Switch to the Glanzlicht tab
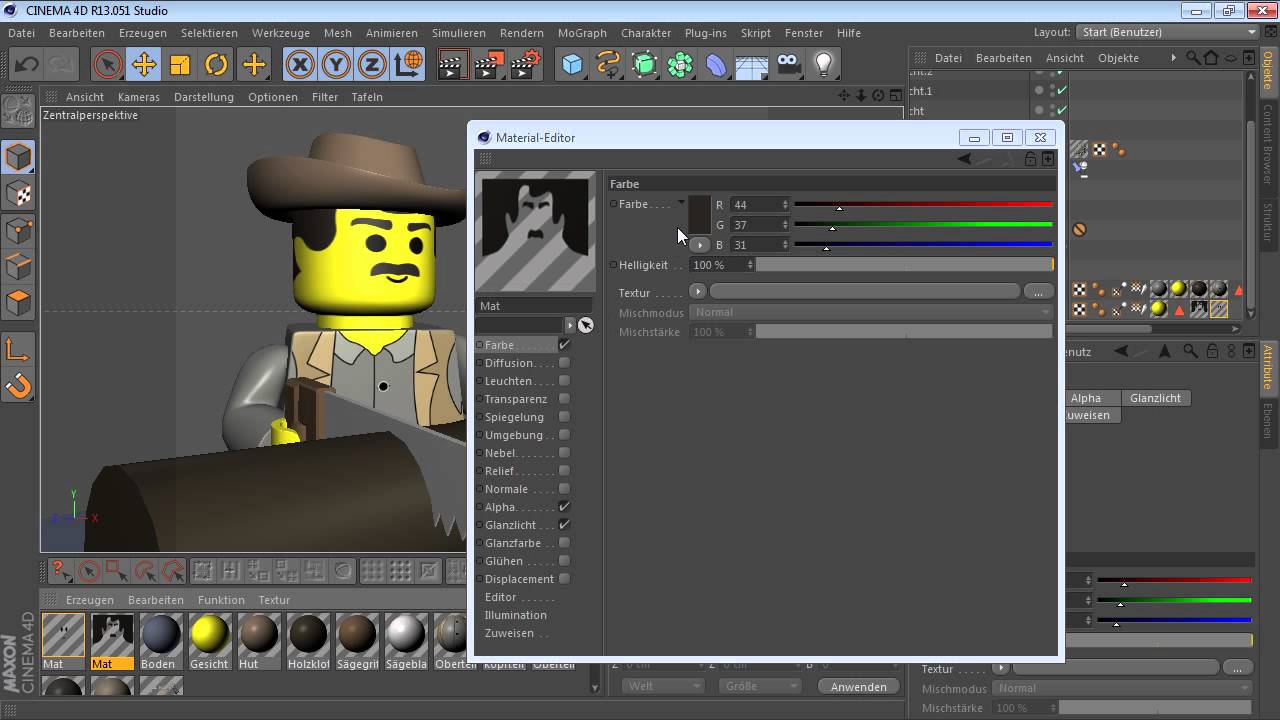1280x720 pixels. click(1155, 398)
